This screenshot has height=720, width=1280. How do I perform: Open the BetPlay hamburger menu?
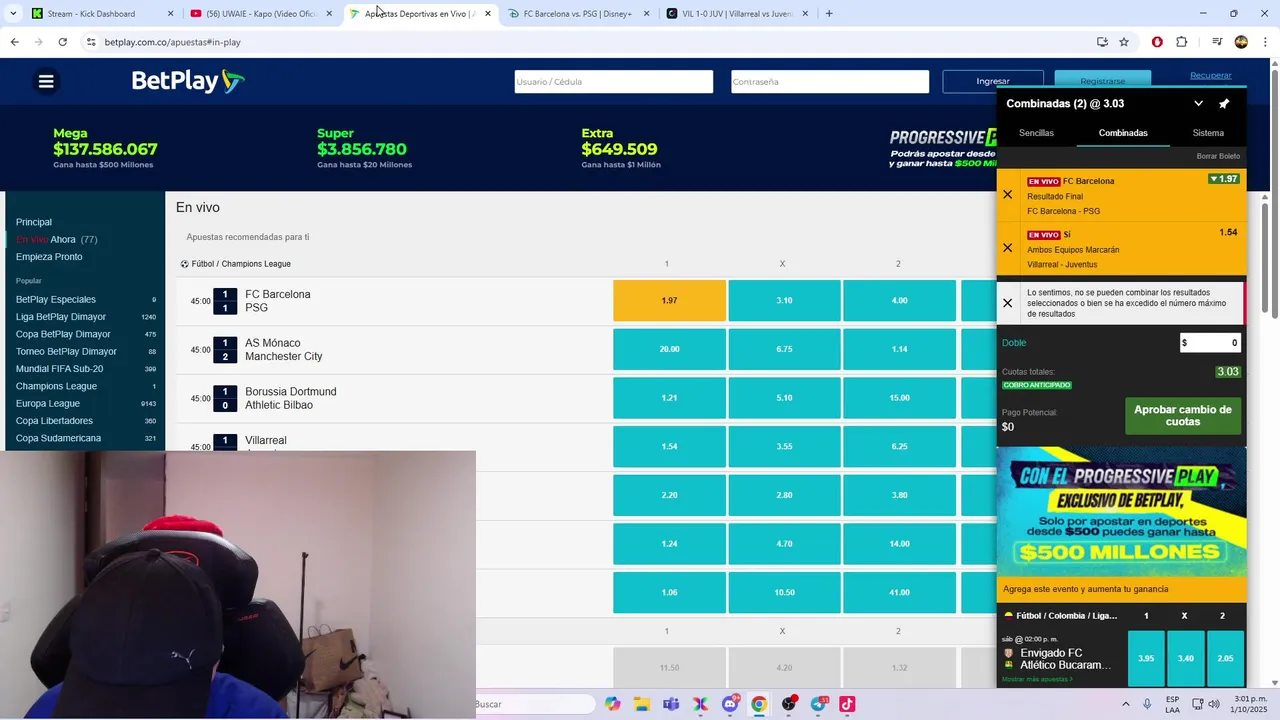point(46,81)
